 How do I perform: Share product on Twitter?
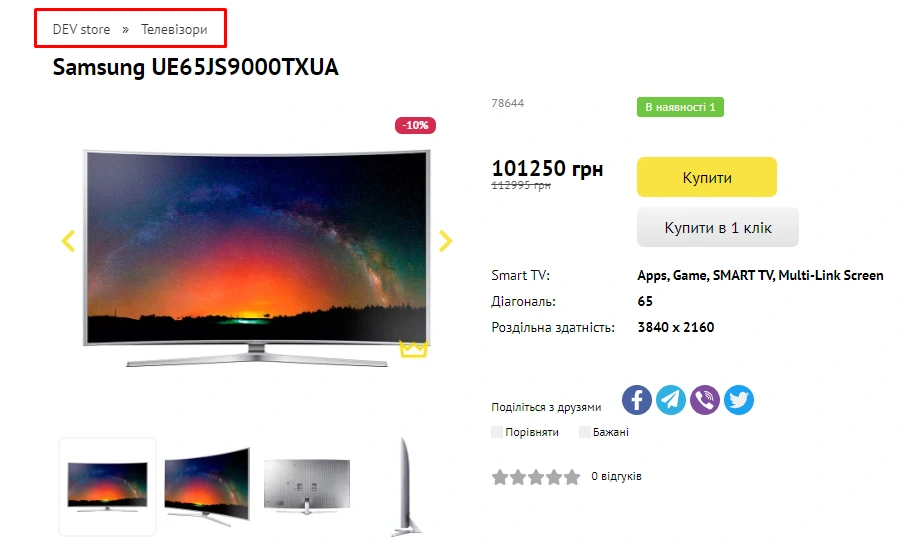click(739, 400)
